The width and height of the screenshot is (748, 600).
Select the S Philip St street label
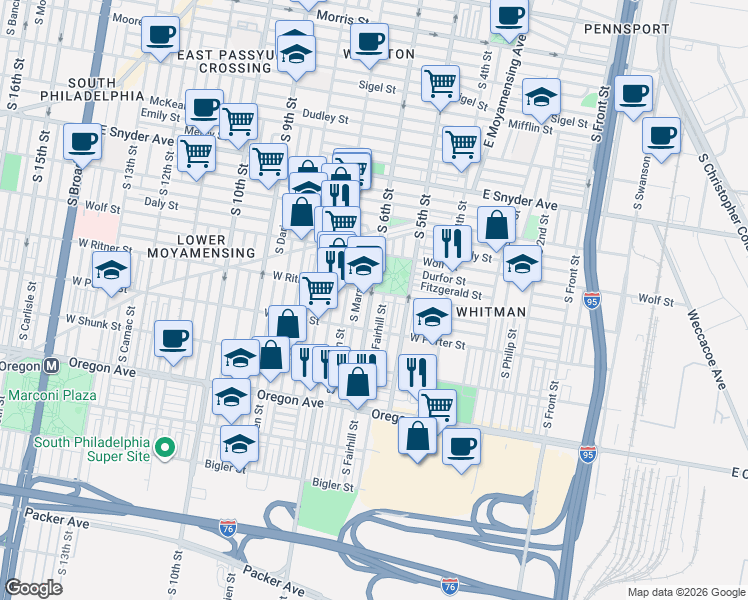pos(509,353)
